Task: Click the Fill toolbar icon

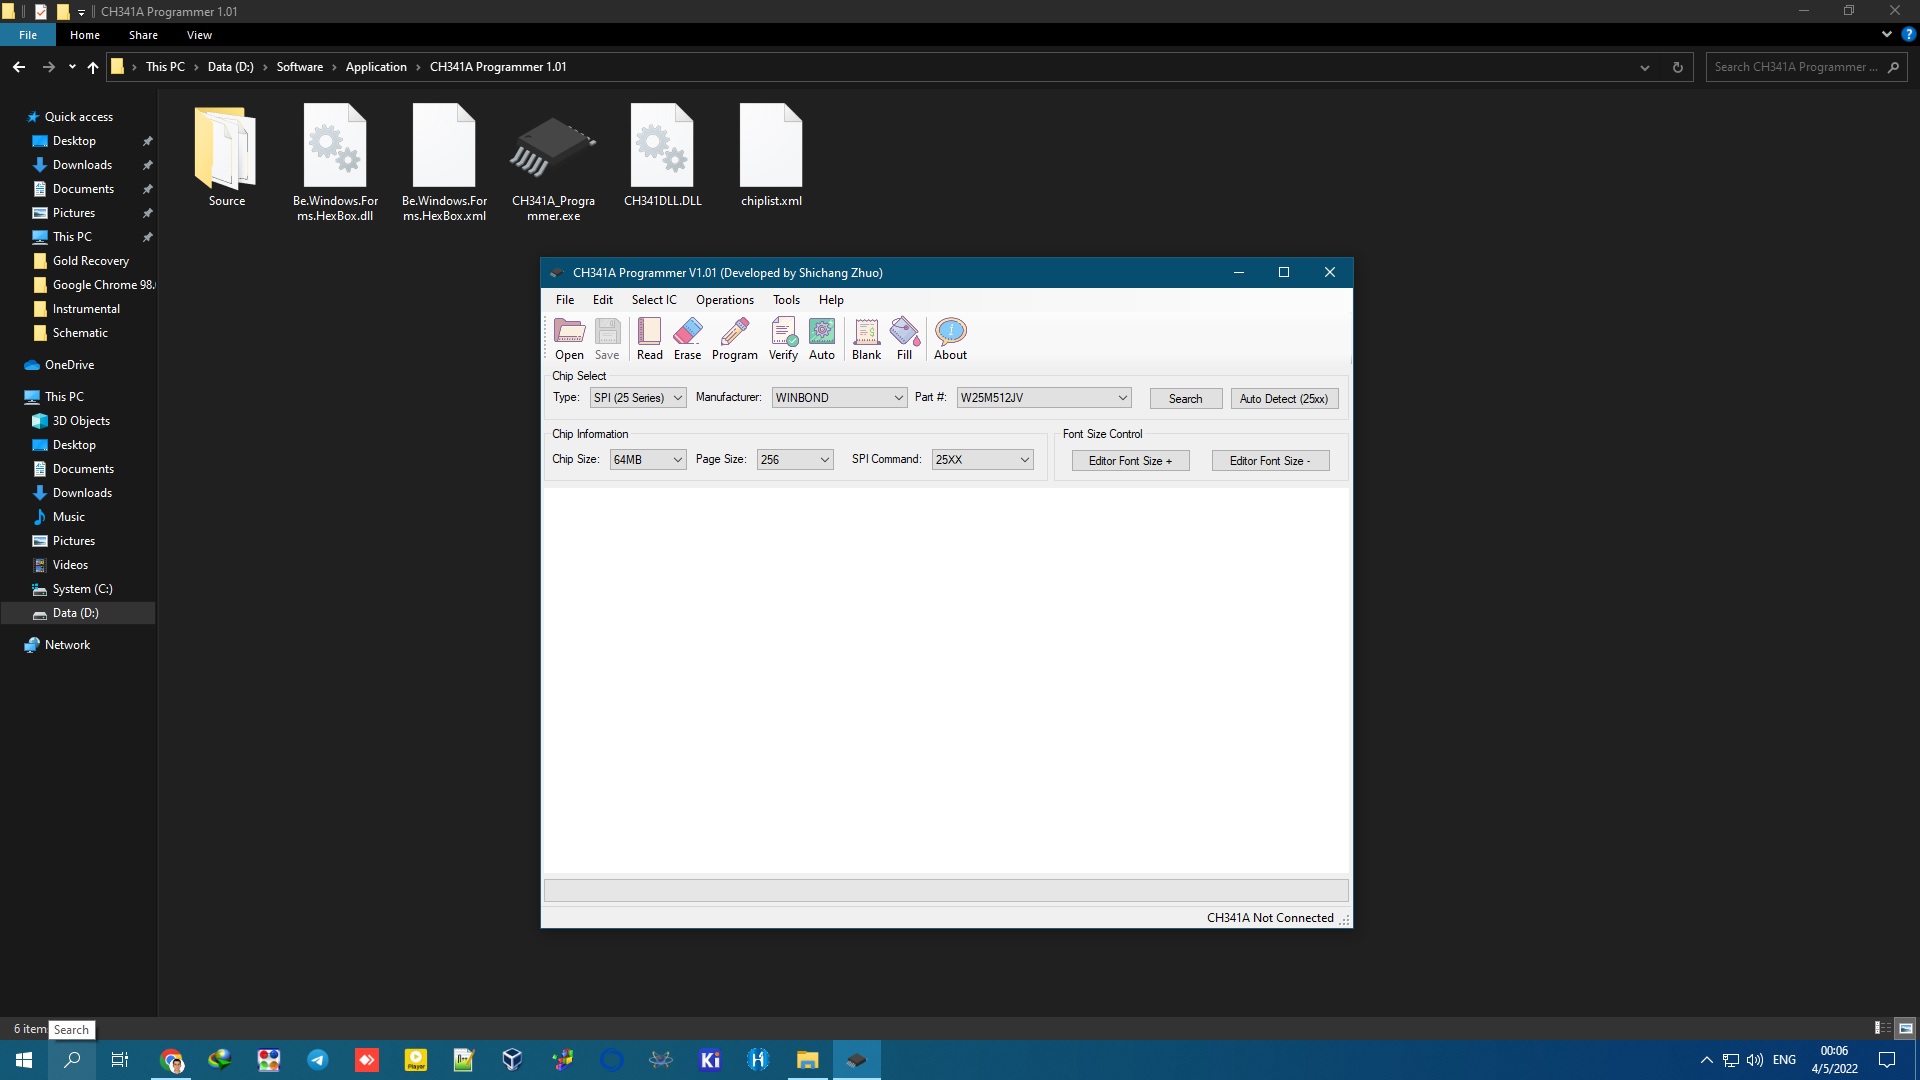Action: 904,339
